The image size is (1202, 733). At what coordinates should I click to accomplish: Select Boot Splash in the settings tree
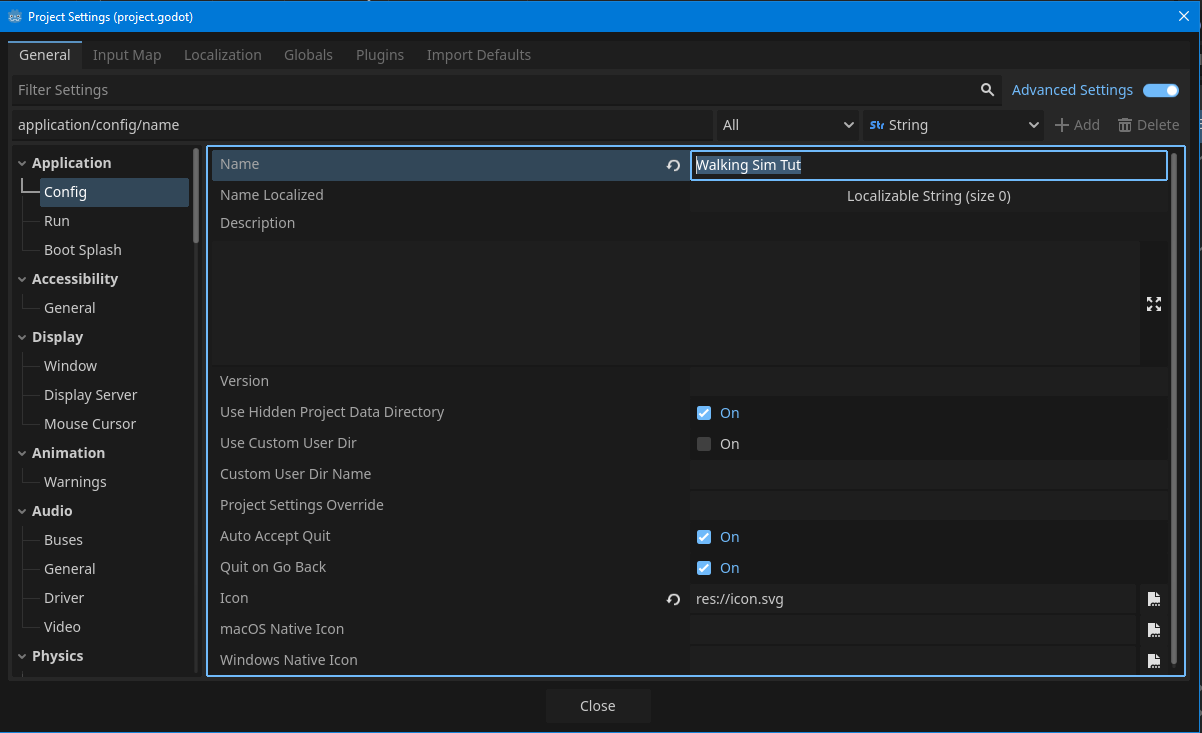coord(83,250)
